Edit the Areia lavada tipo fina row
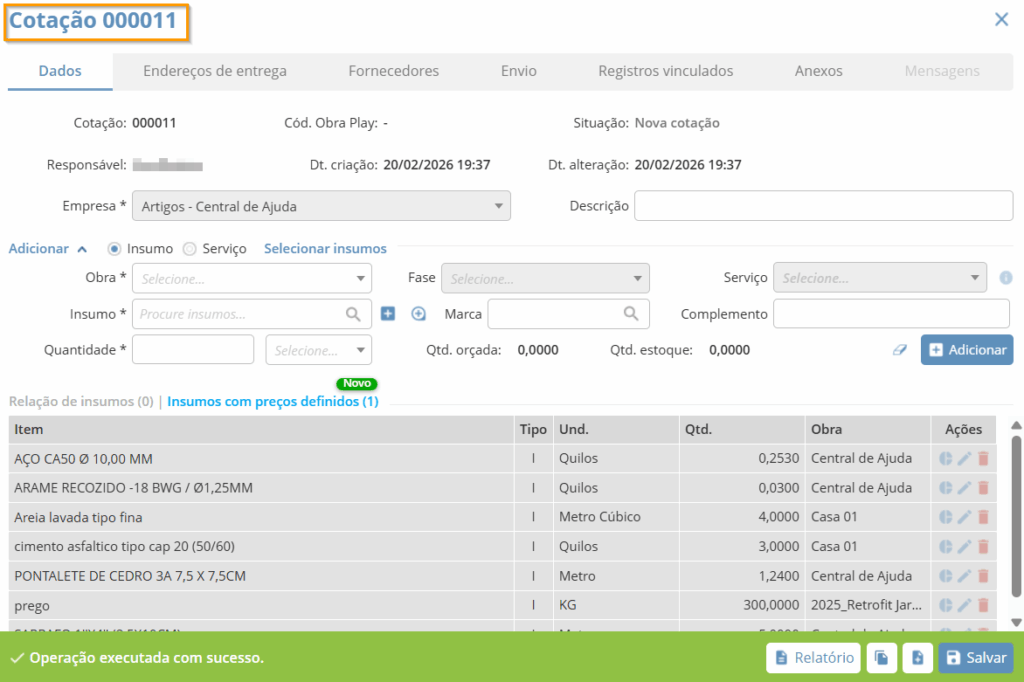The width and height of the screenshot is (1024, 682). click(964, 517)
